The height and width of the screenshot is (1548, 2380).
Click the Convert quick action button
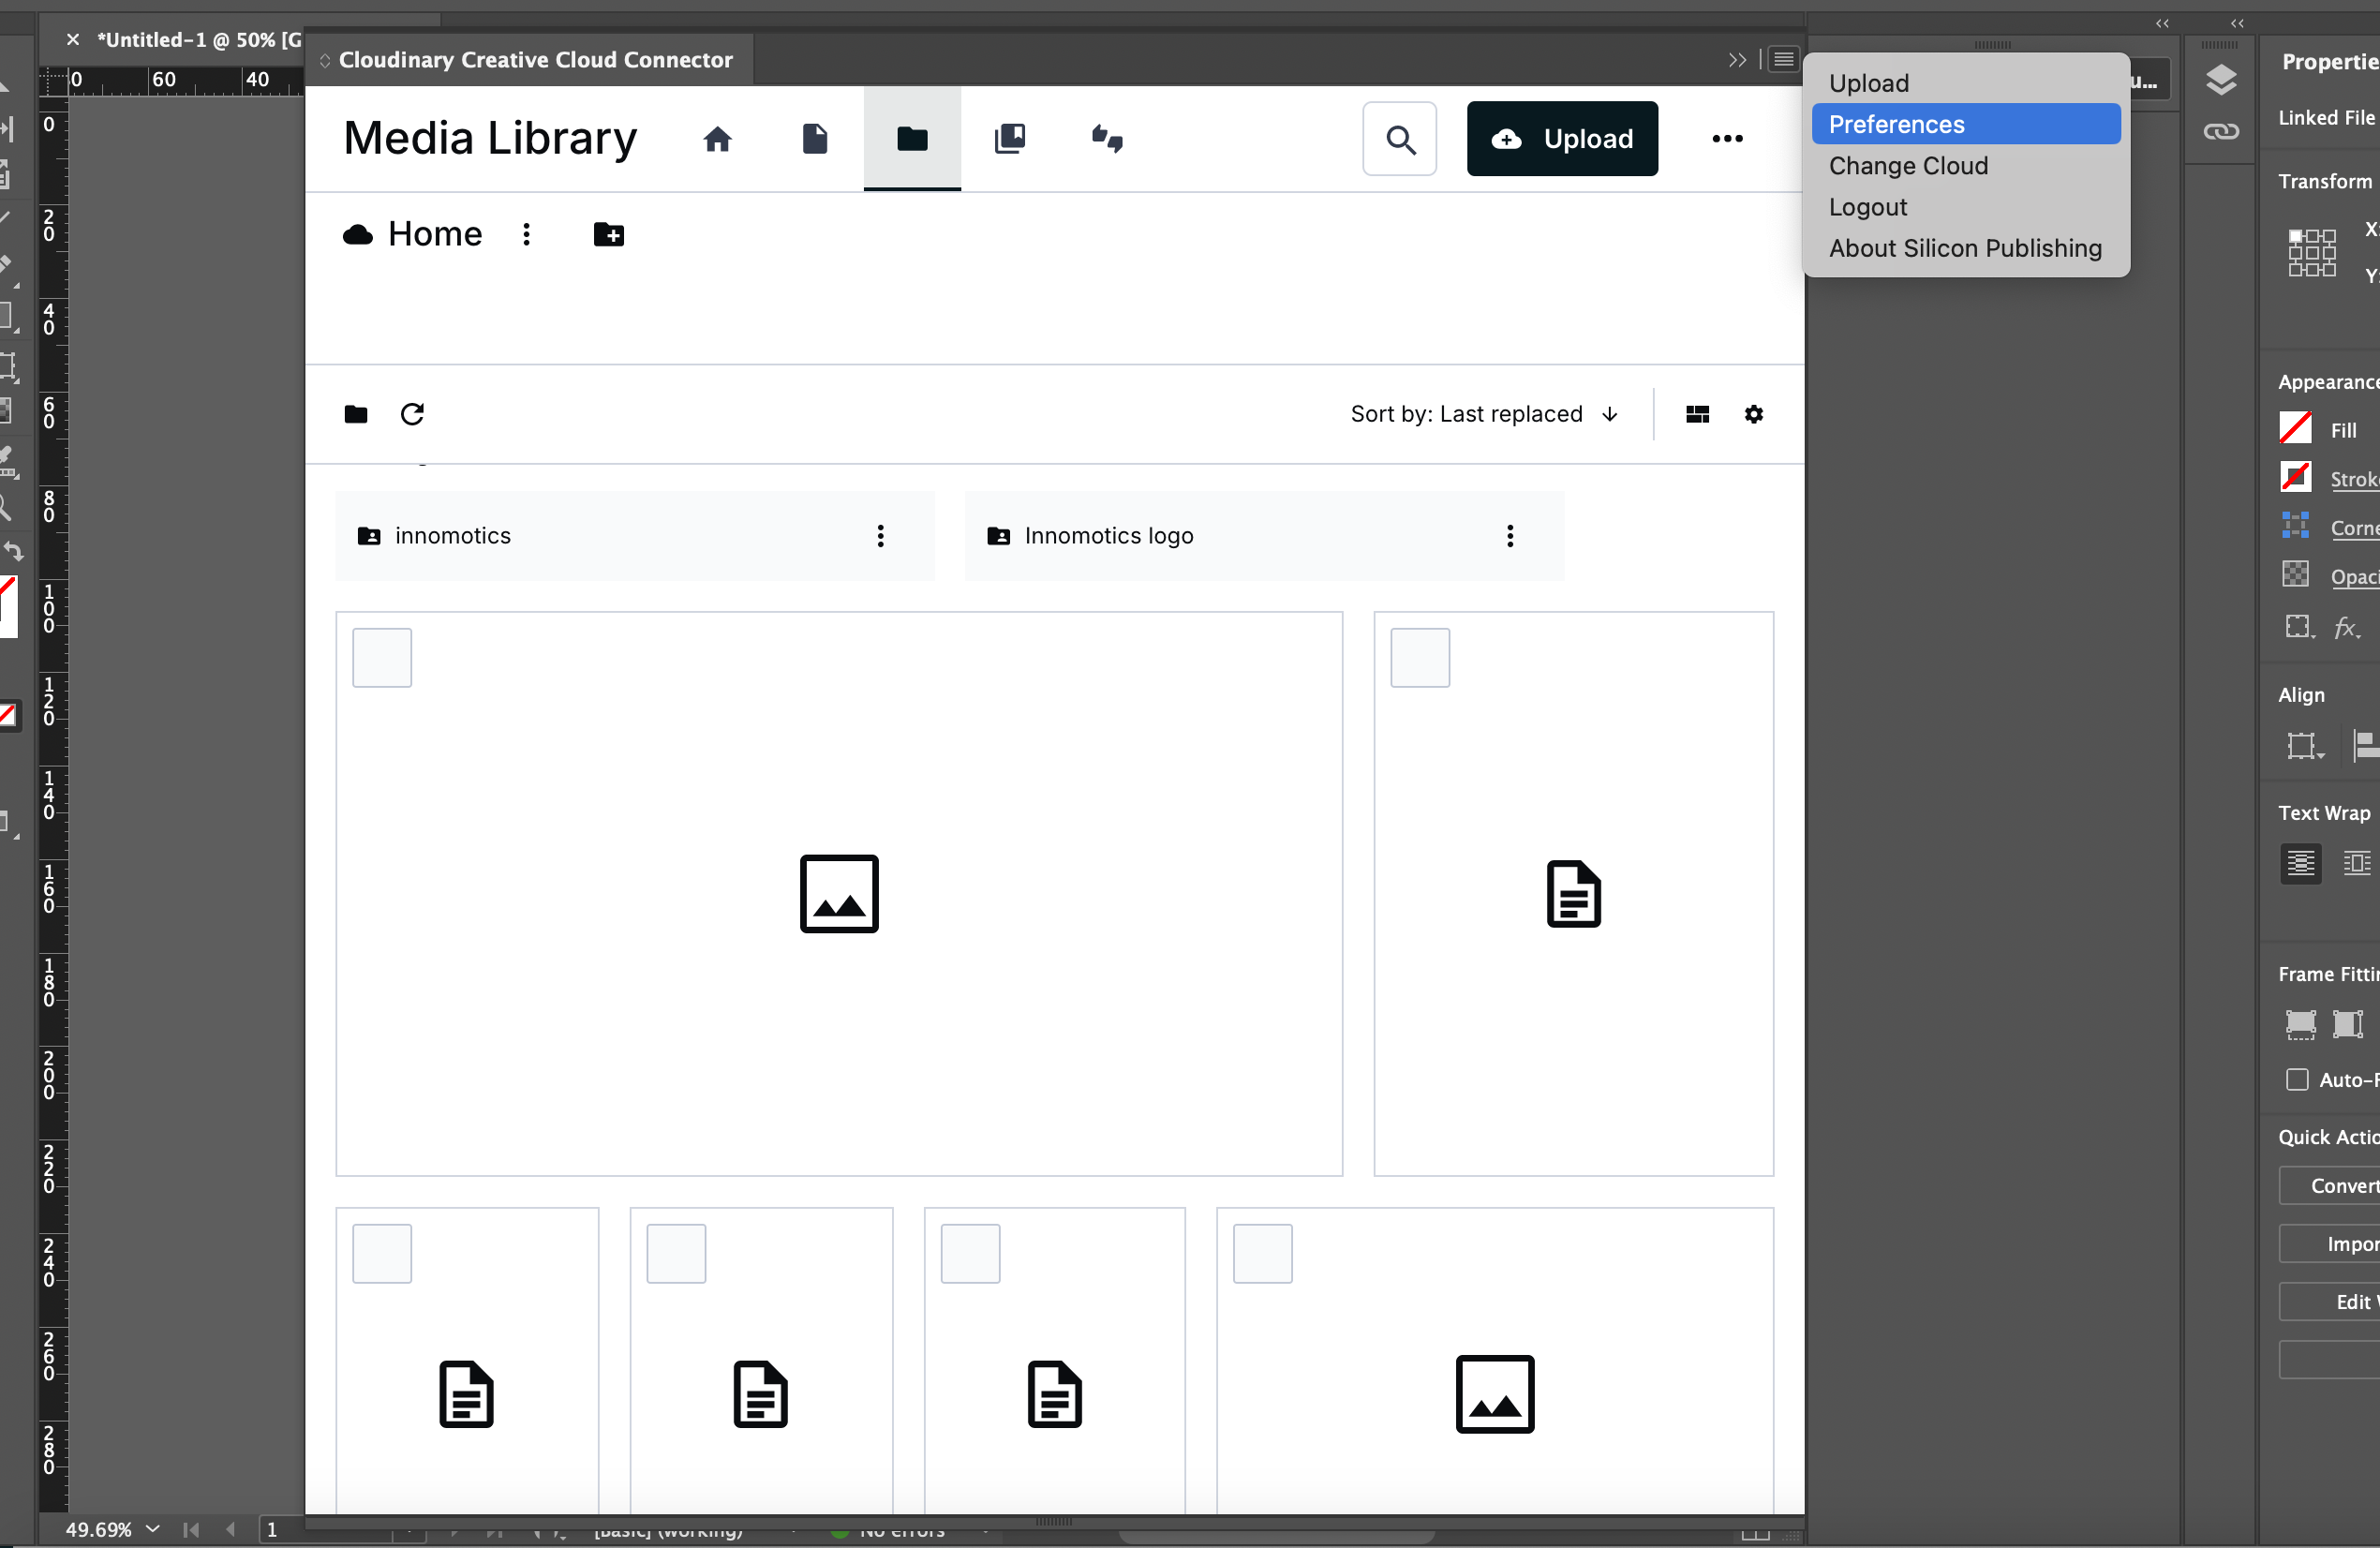(x=2330, y=1186)
